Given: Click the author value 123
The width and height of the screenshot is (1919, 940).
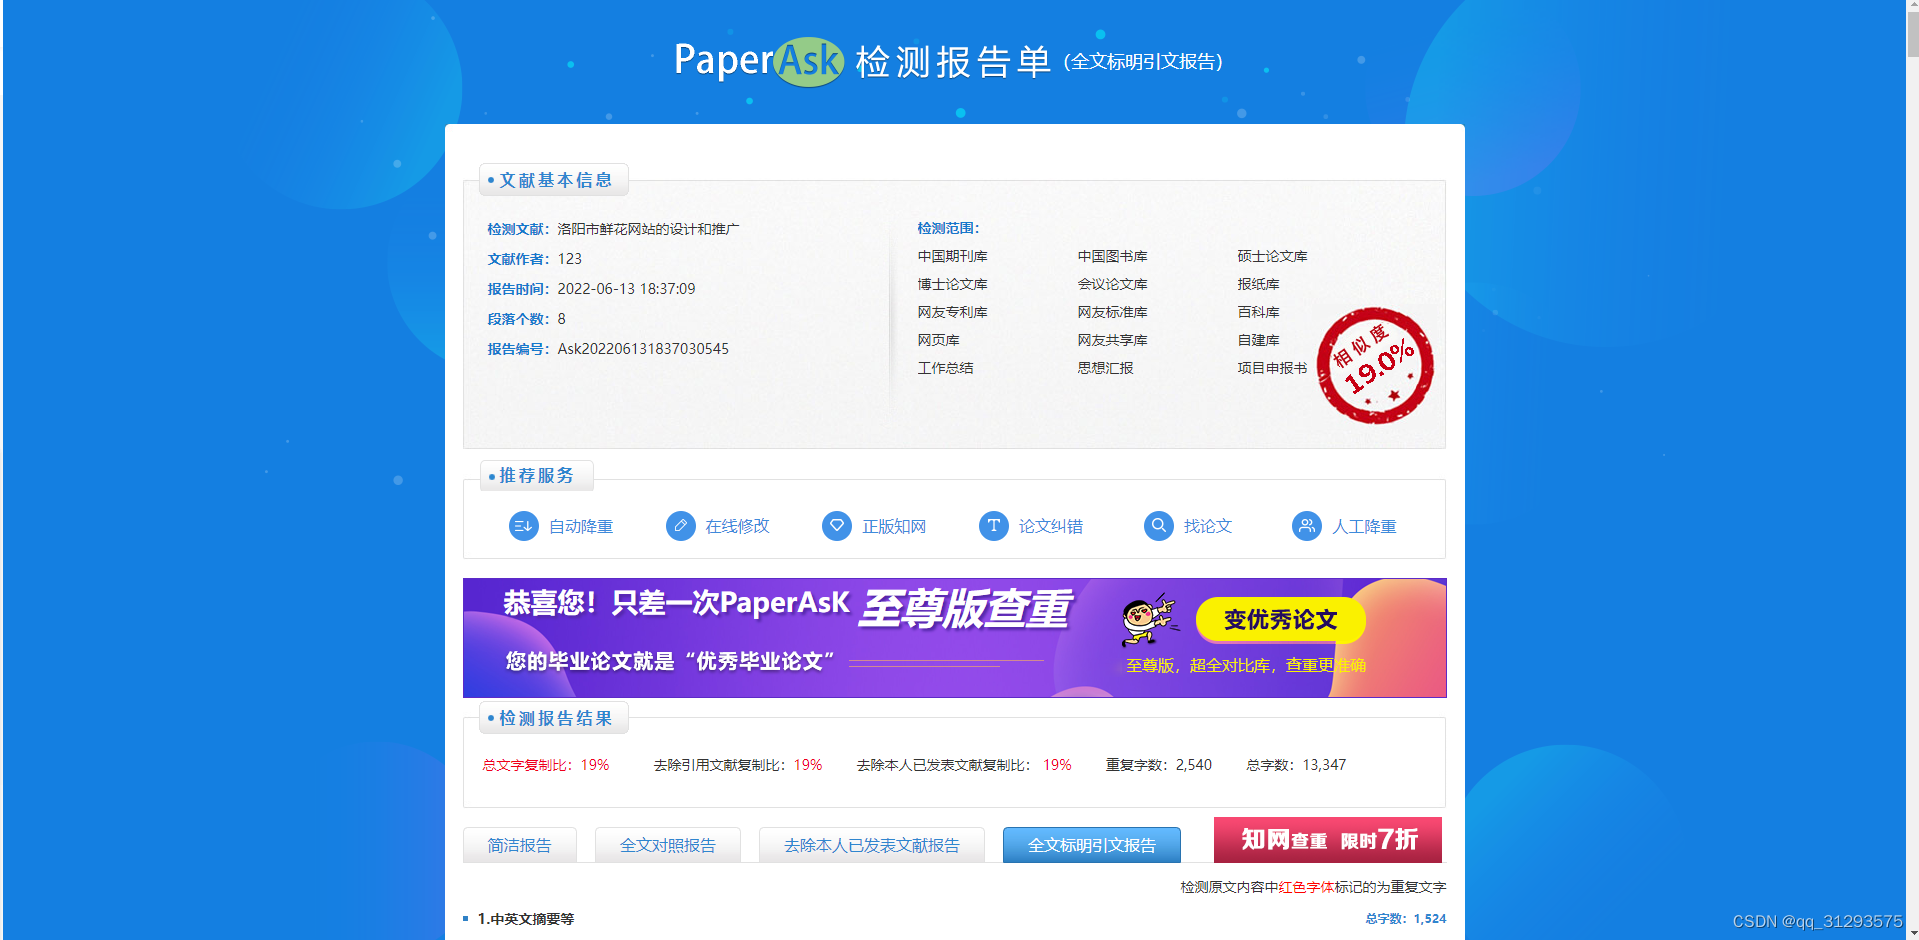Looking at the screenshot, I should [570, 259].
